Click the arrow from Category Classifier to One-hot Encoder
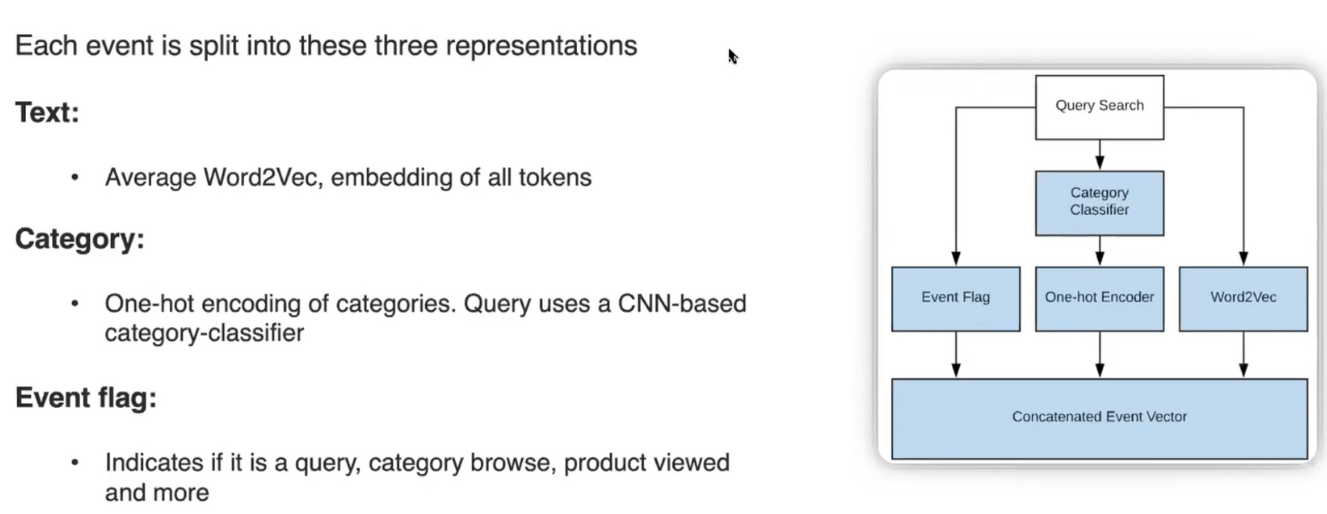Viewport: 1327px width, 514px height. point(1100,250)
